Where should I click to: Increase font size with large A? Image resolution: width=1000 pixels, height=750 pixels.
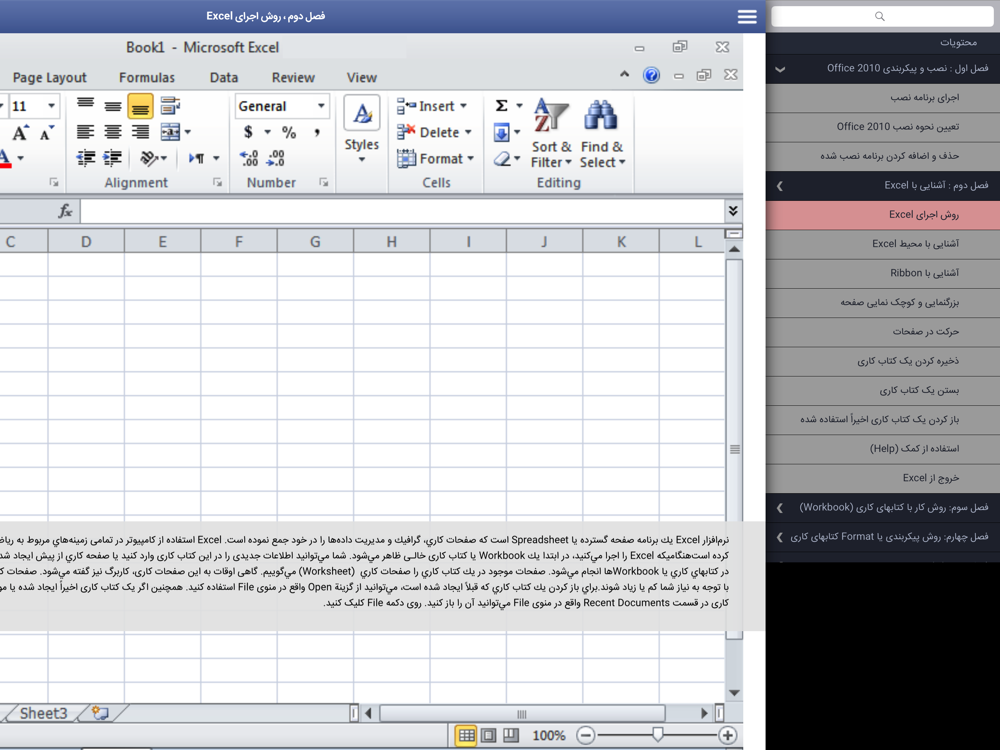20,133
